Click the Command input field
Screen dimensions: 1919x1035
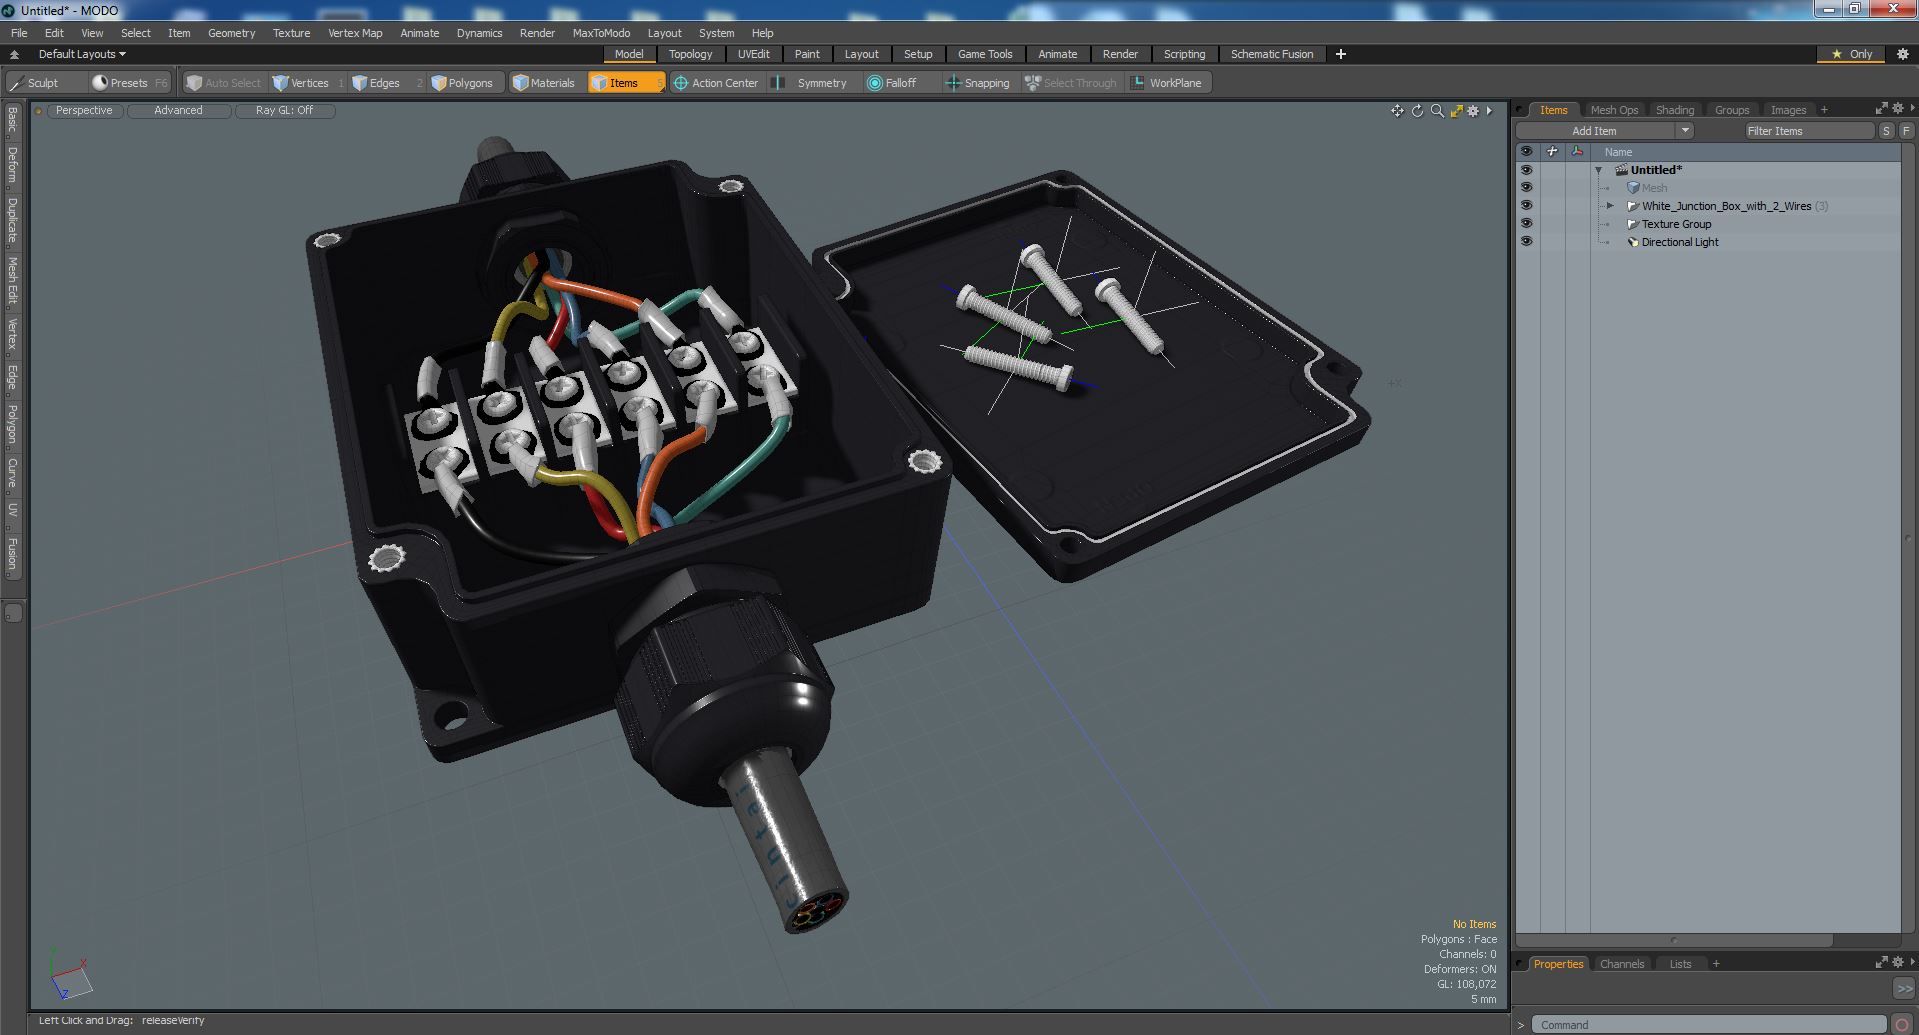[1709, 1025]
